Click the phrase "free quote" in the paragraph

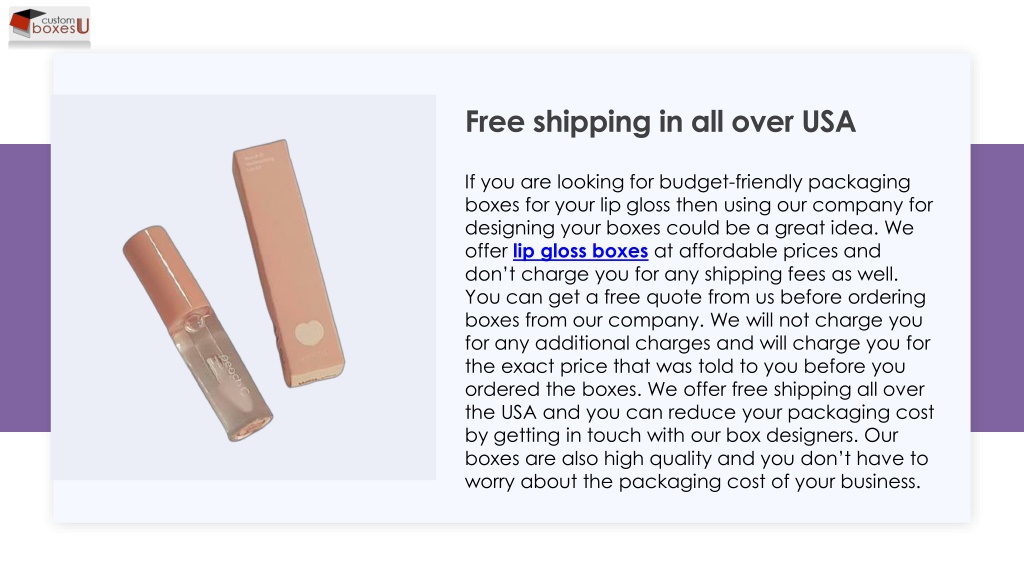coord(653,297)
